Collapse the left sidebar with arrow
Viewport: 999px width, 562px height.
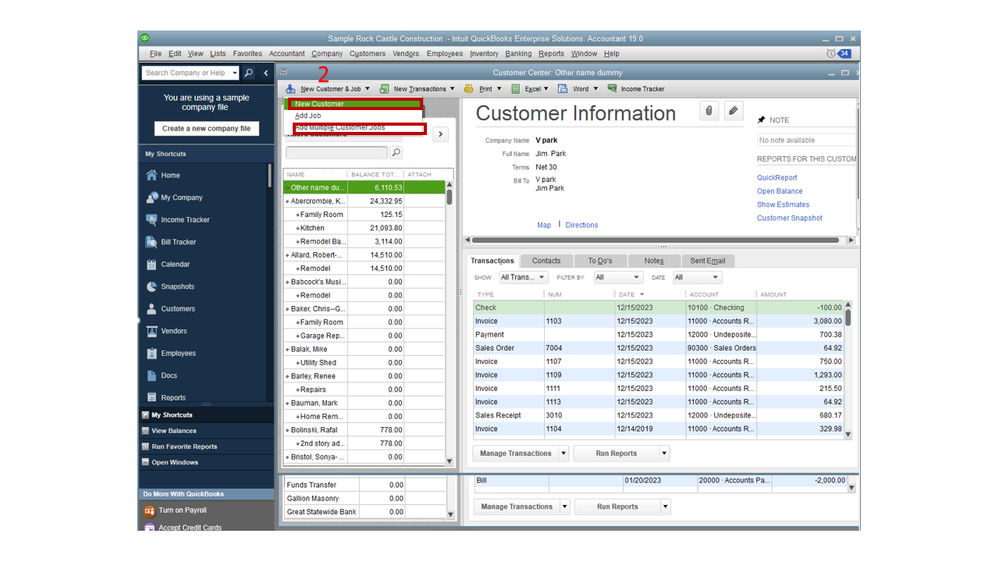[266, 73]
